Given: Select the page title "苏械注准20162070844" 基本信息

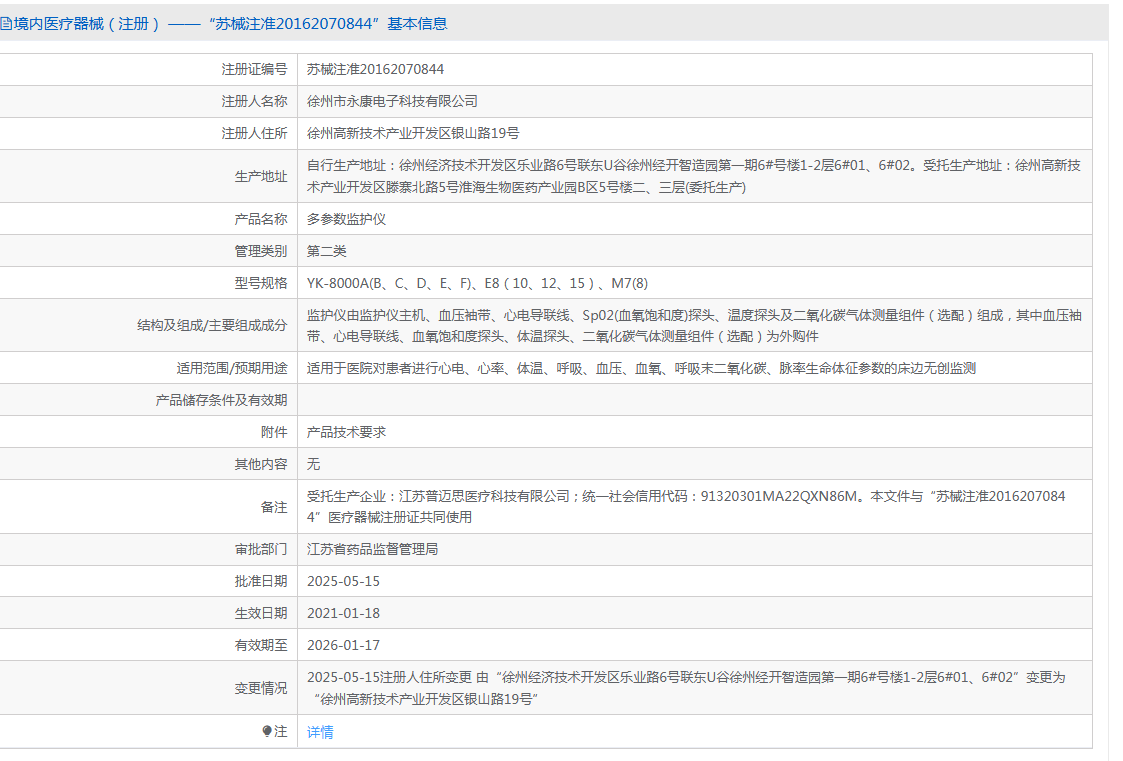Looking at the screenshot, I should pyautogui.click(x=328, y=24).
